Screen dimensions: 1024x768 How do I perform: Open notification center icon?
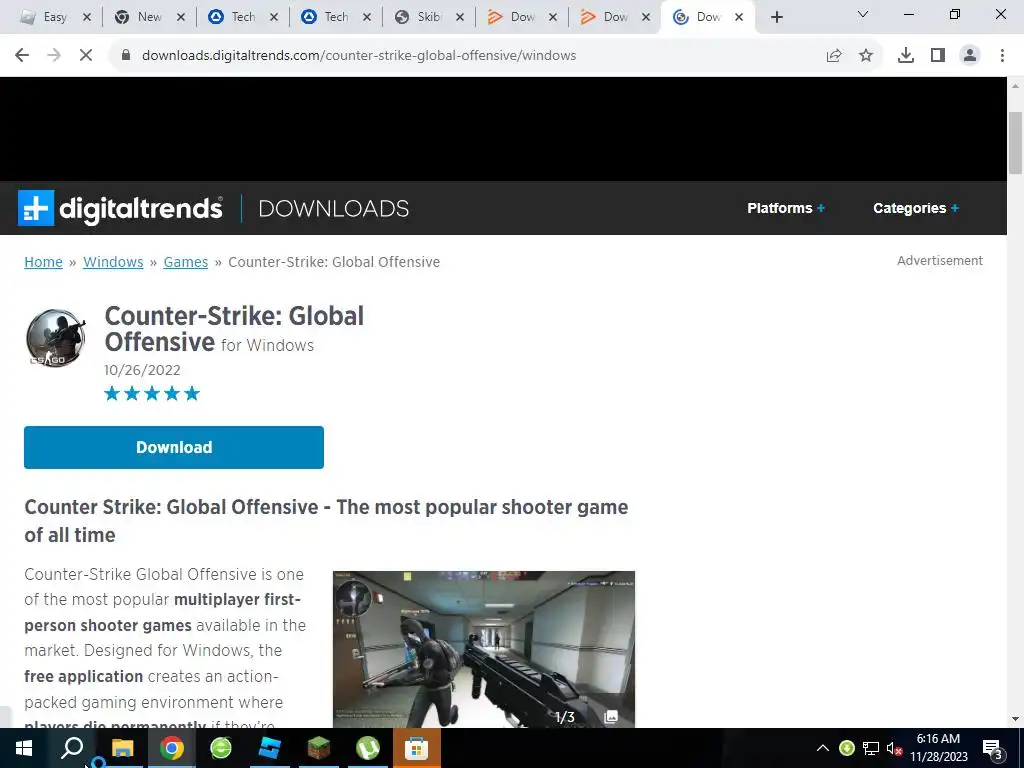[x=993, y=750]
